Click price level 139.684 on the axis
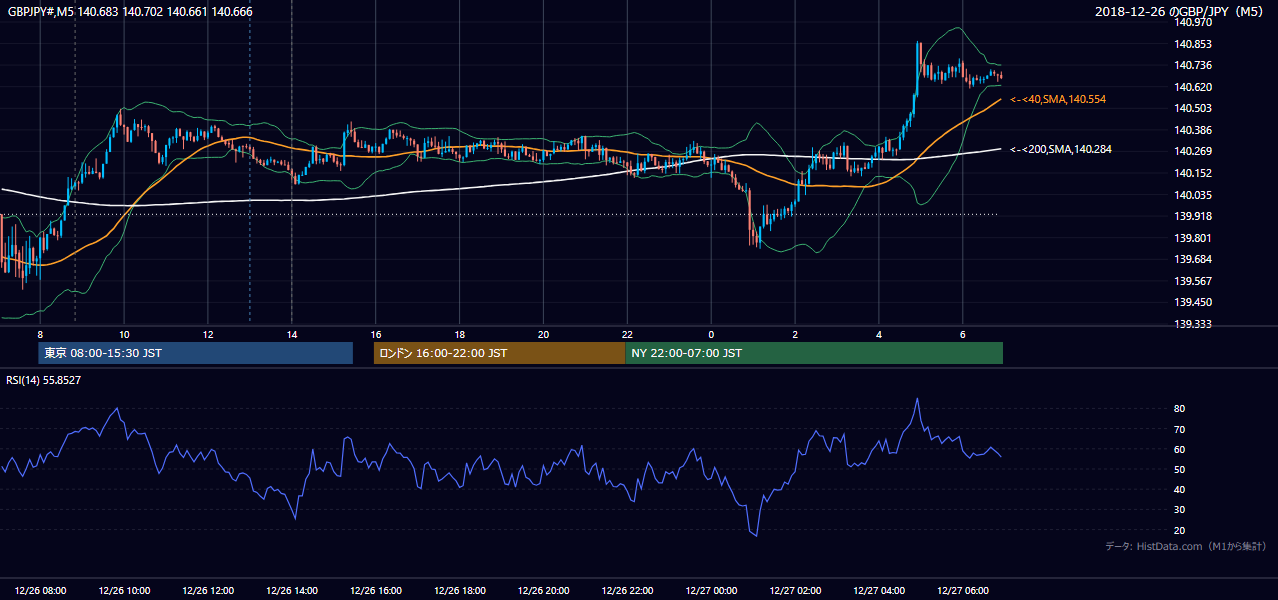Image resolution: width=1278 pixels, height=600 pixels. tap(1193, 260)
